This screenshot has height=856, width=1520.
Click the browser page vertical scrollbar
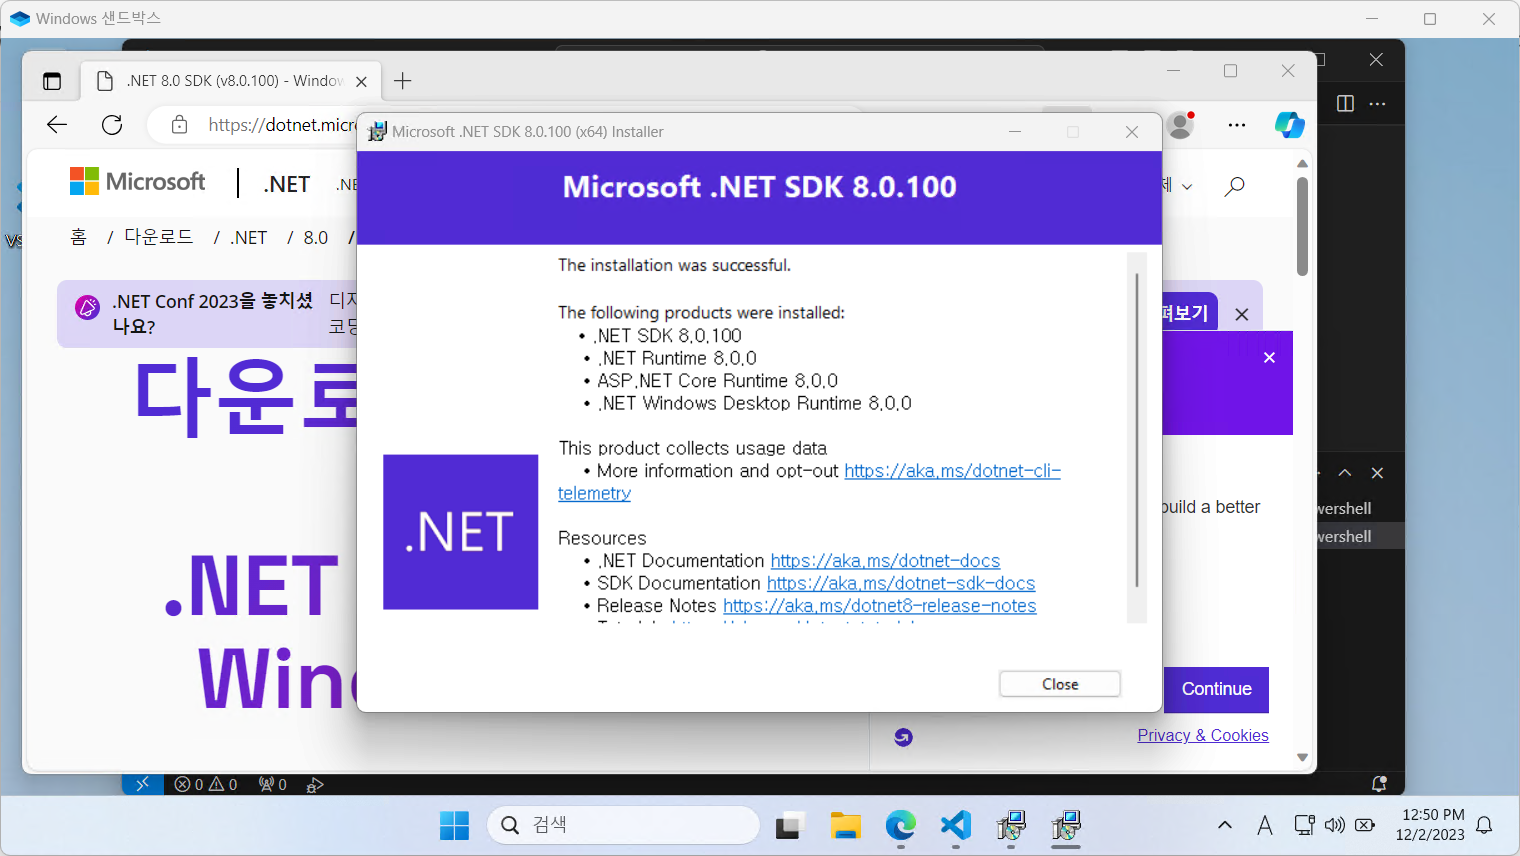1302,226
